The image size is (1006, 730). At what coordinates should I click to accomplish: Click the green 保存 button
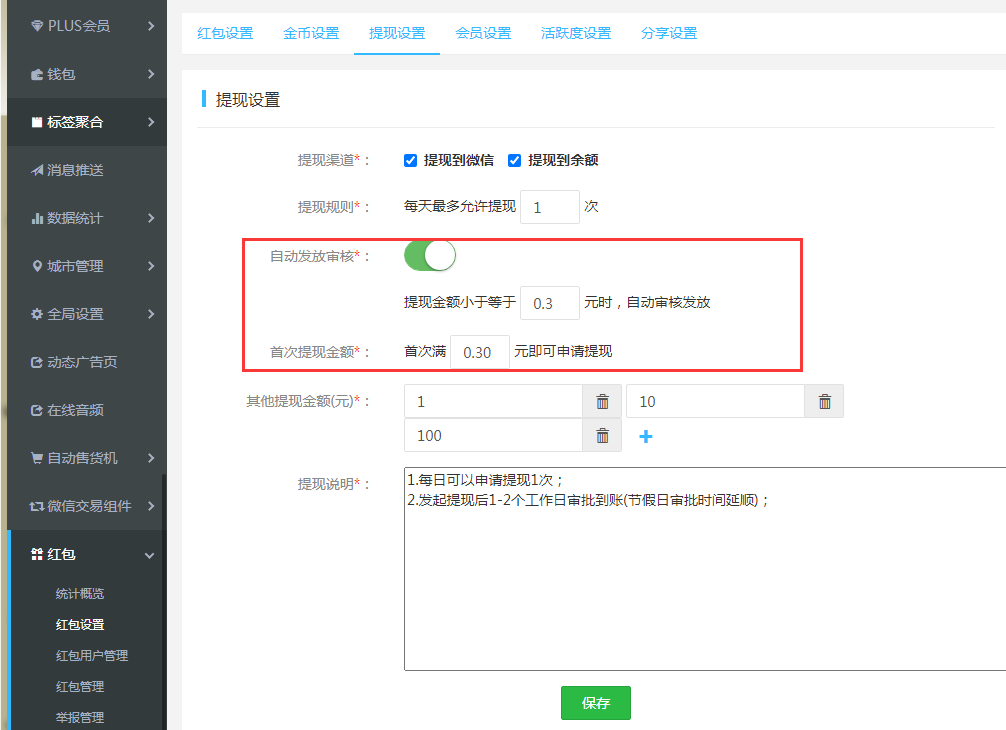(595, 703)
